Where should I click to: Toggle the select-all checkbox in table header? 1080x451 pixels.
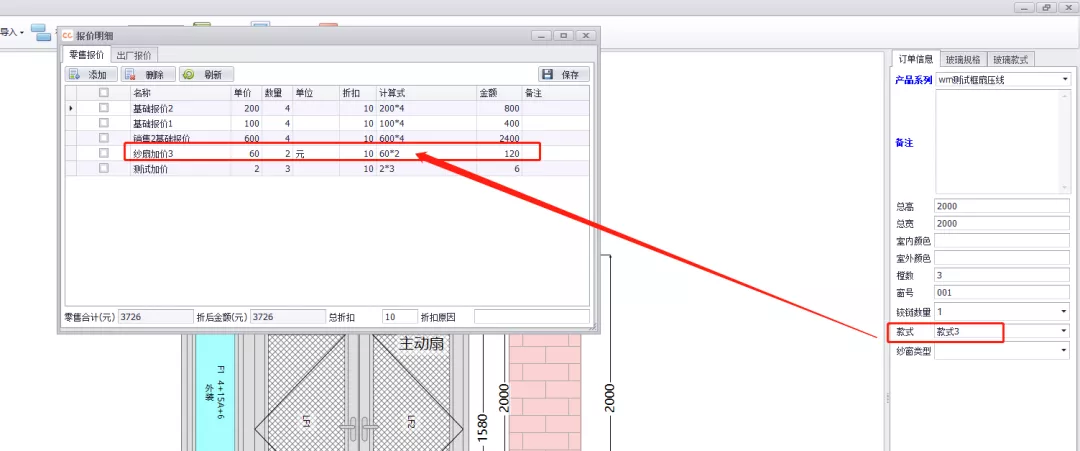[x=103, y=93]
